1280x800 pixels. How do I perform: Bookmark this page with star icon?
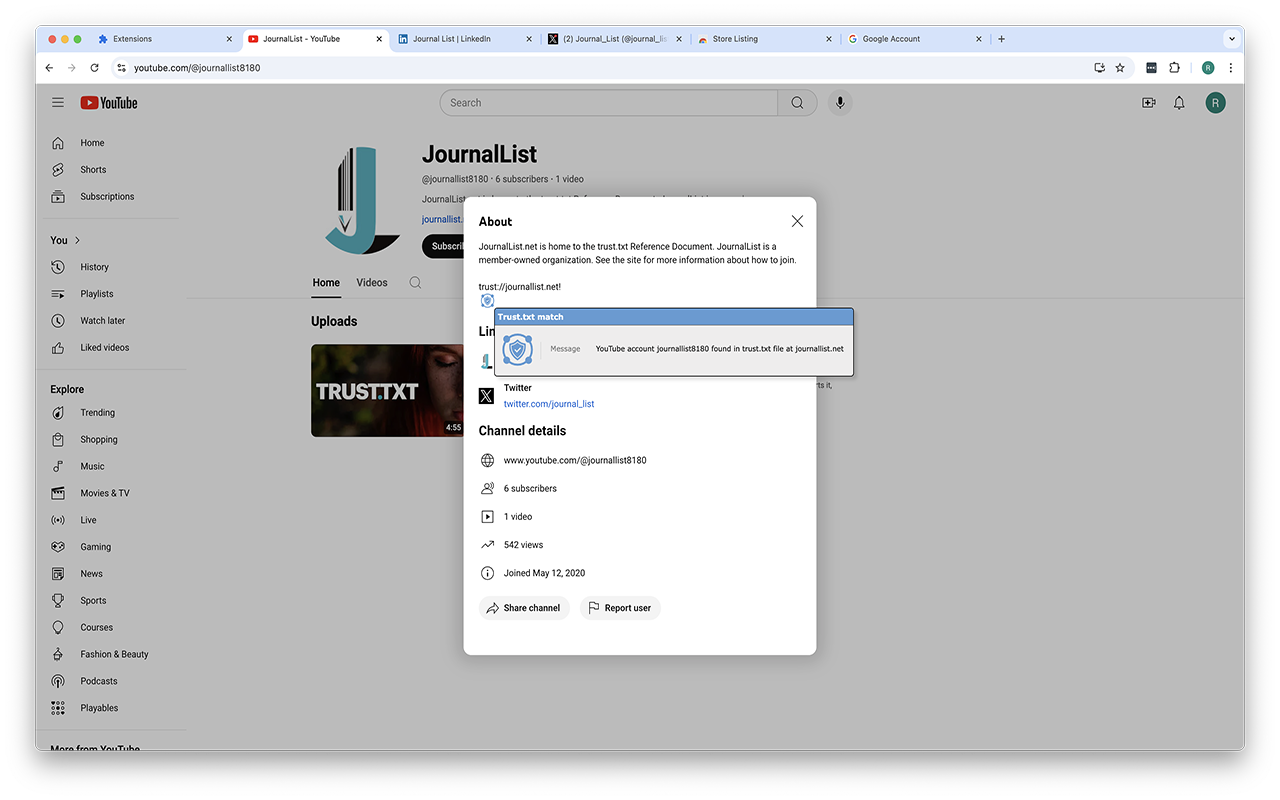point(1120,68)
